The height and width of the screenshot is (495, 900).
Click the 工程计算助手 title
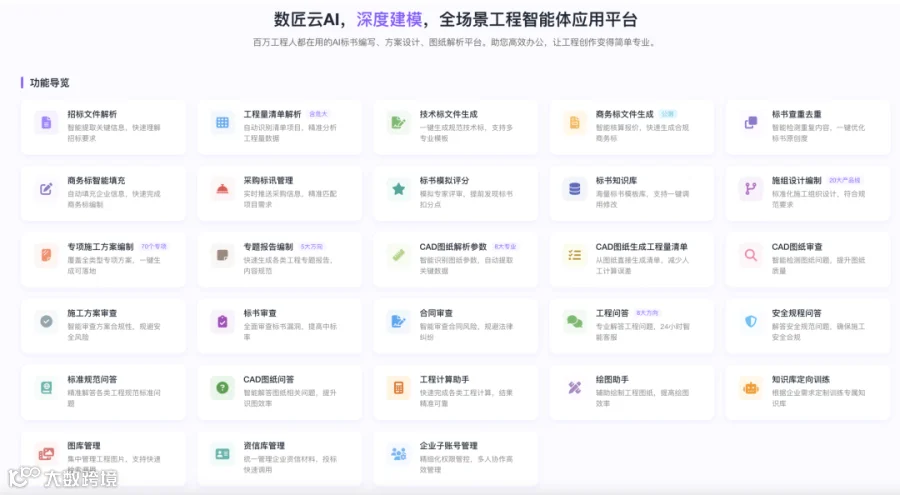click(x=444, y=380)
